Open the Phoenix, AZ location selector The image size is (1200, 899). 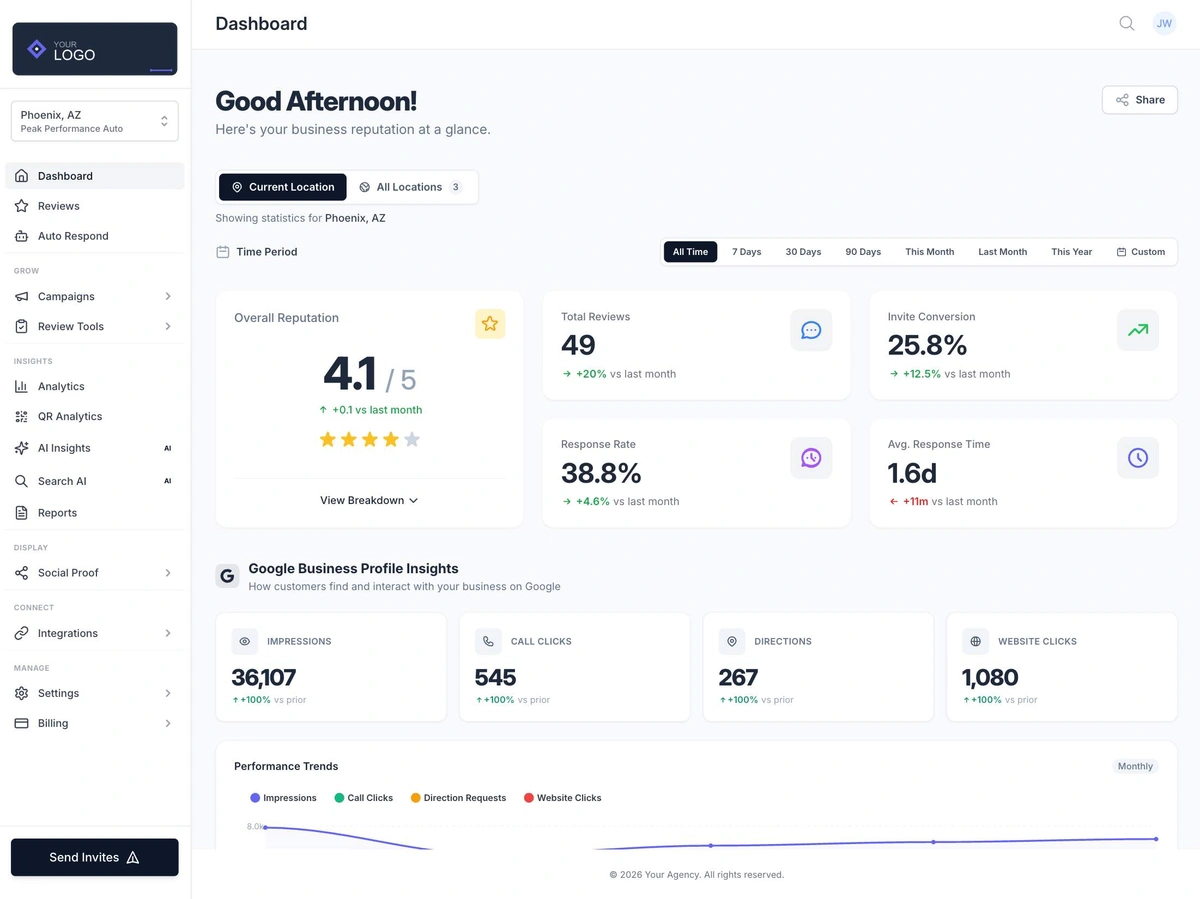tap(94, 120)
